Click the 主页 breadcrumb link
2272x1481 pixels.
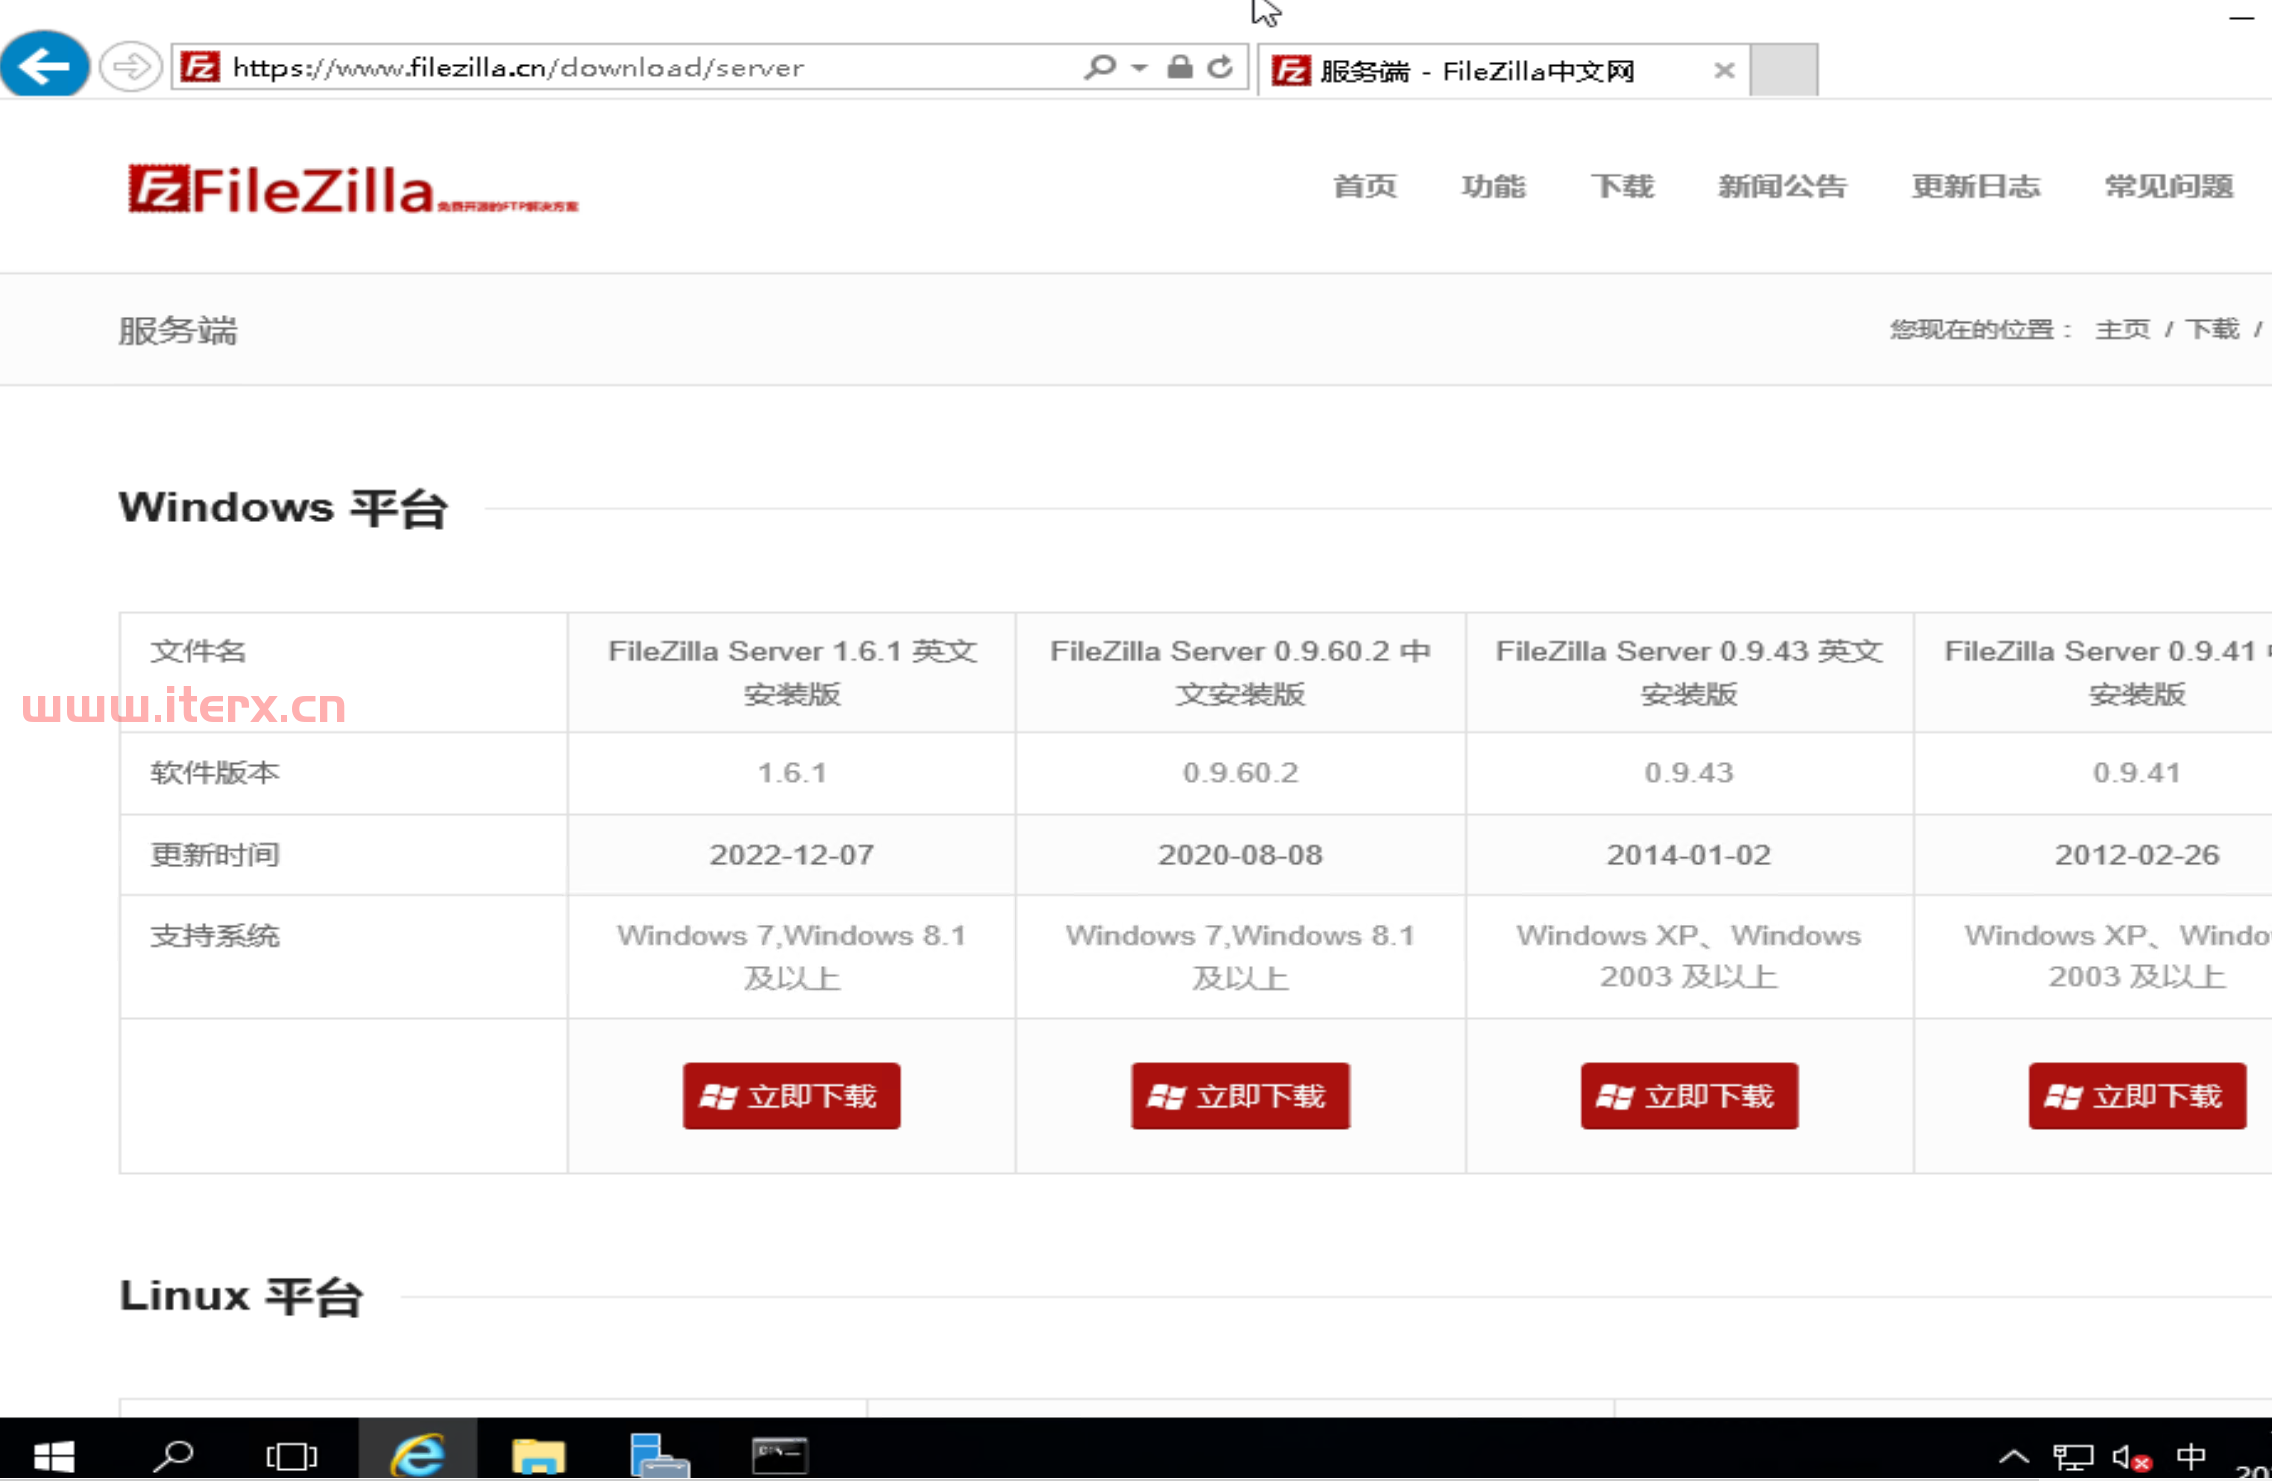pos(2122,329)
